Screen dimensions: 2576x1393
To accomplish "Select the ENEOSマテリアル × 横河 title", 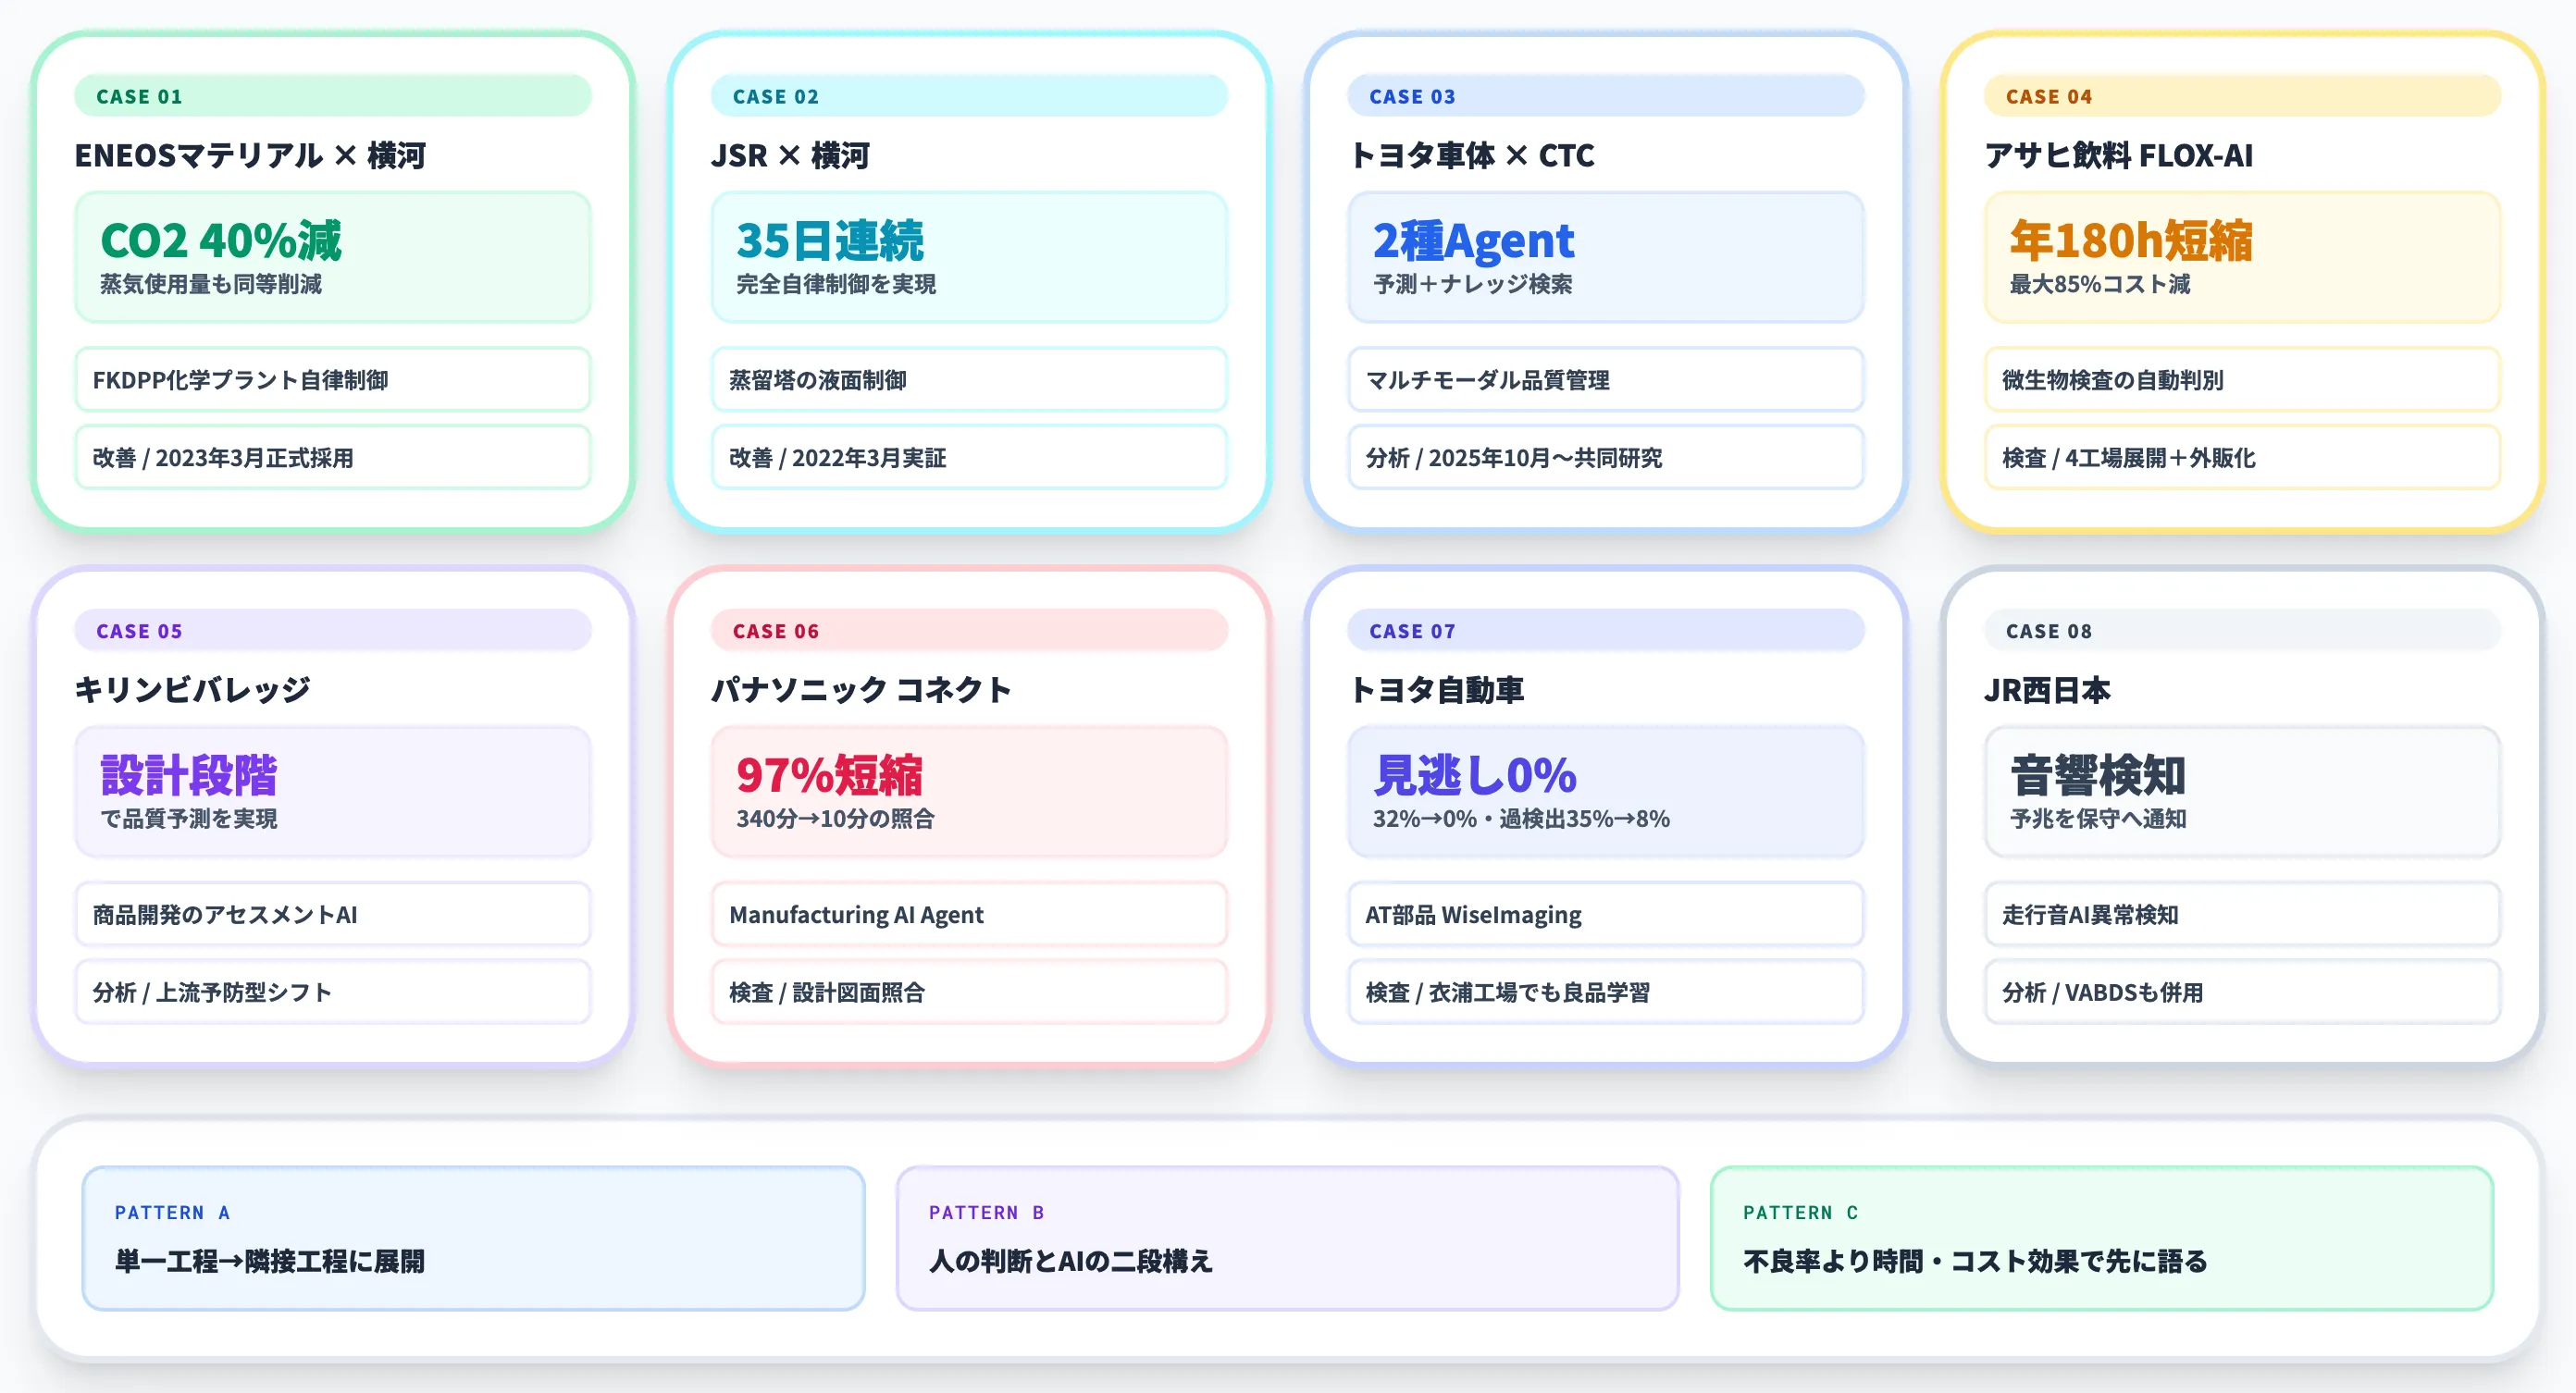I will [x=250, y=155].
